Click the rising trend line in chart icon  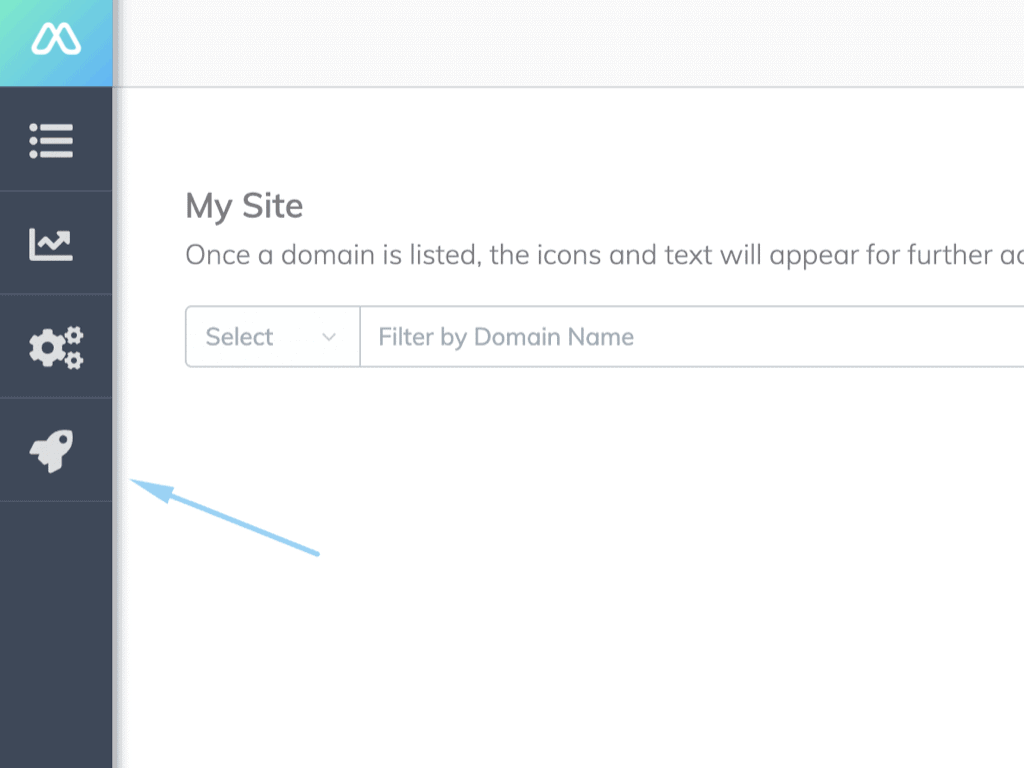54,241
